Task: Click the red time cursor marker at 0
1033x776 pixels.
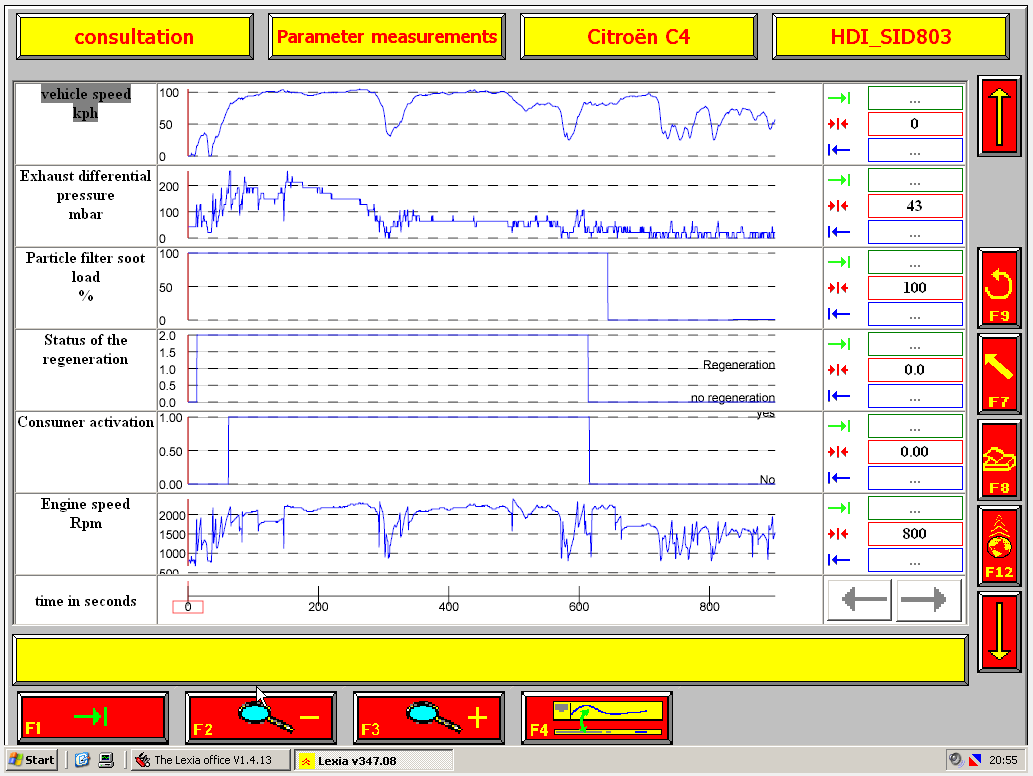Action: pos(188,607)
